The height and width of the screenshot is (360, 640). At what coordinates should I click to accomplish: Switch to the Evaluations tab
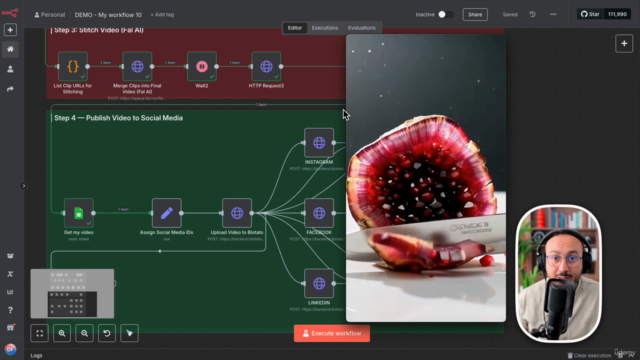pyautogui.click(x=362, y=28)
